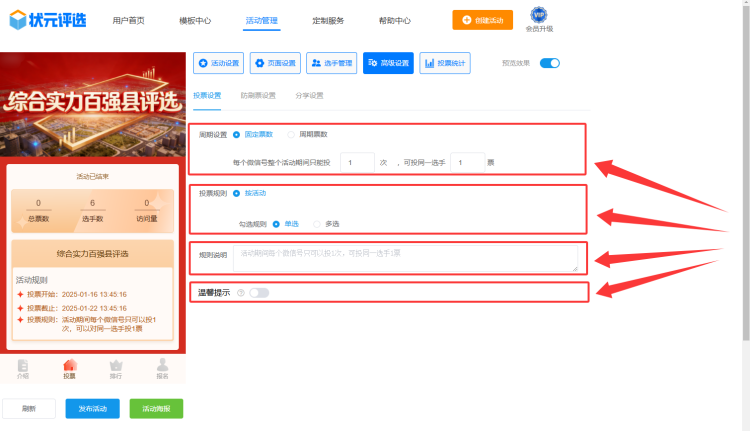750x431 pixels.
Task: Open the 模板中心 menu
Action: click(195, 21)
